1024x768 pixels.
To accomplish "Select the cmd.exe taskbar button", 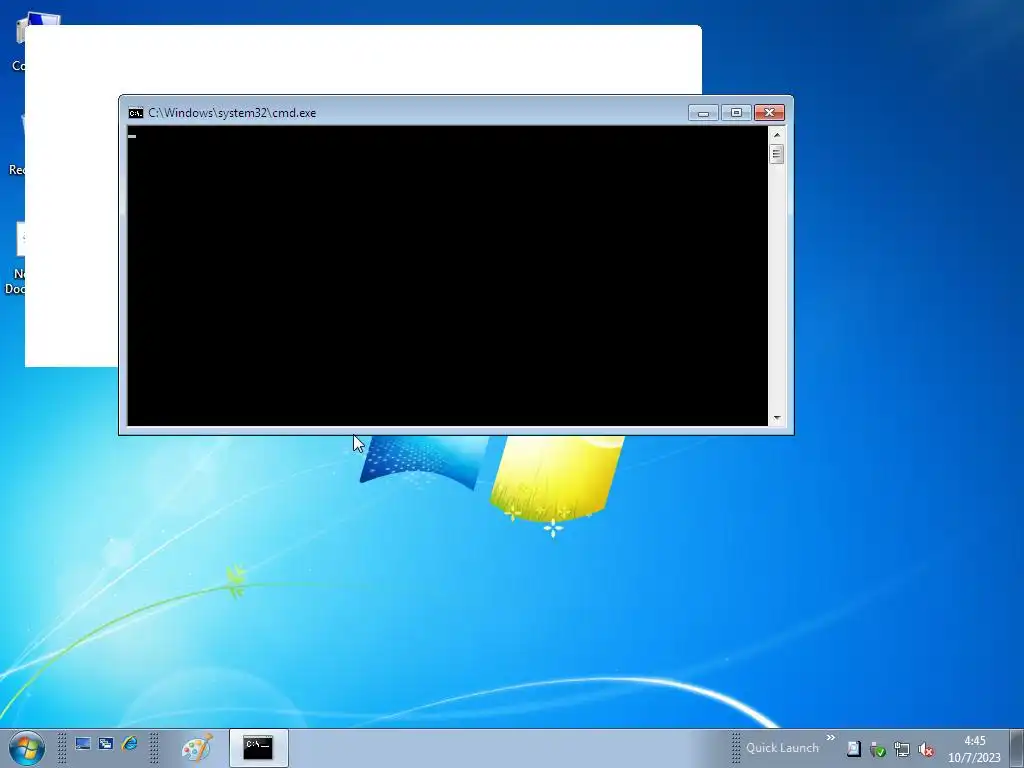I will click(259, 748).
